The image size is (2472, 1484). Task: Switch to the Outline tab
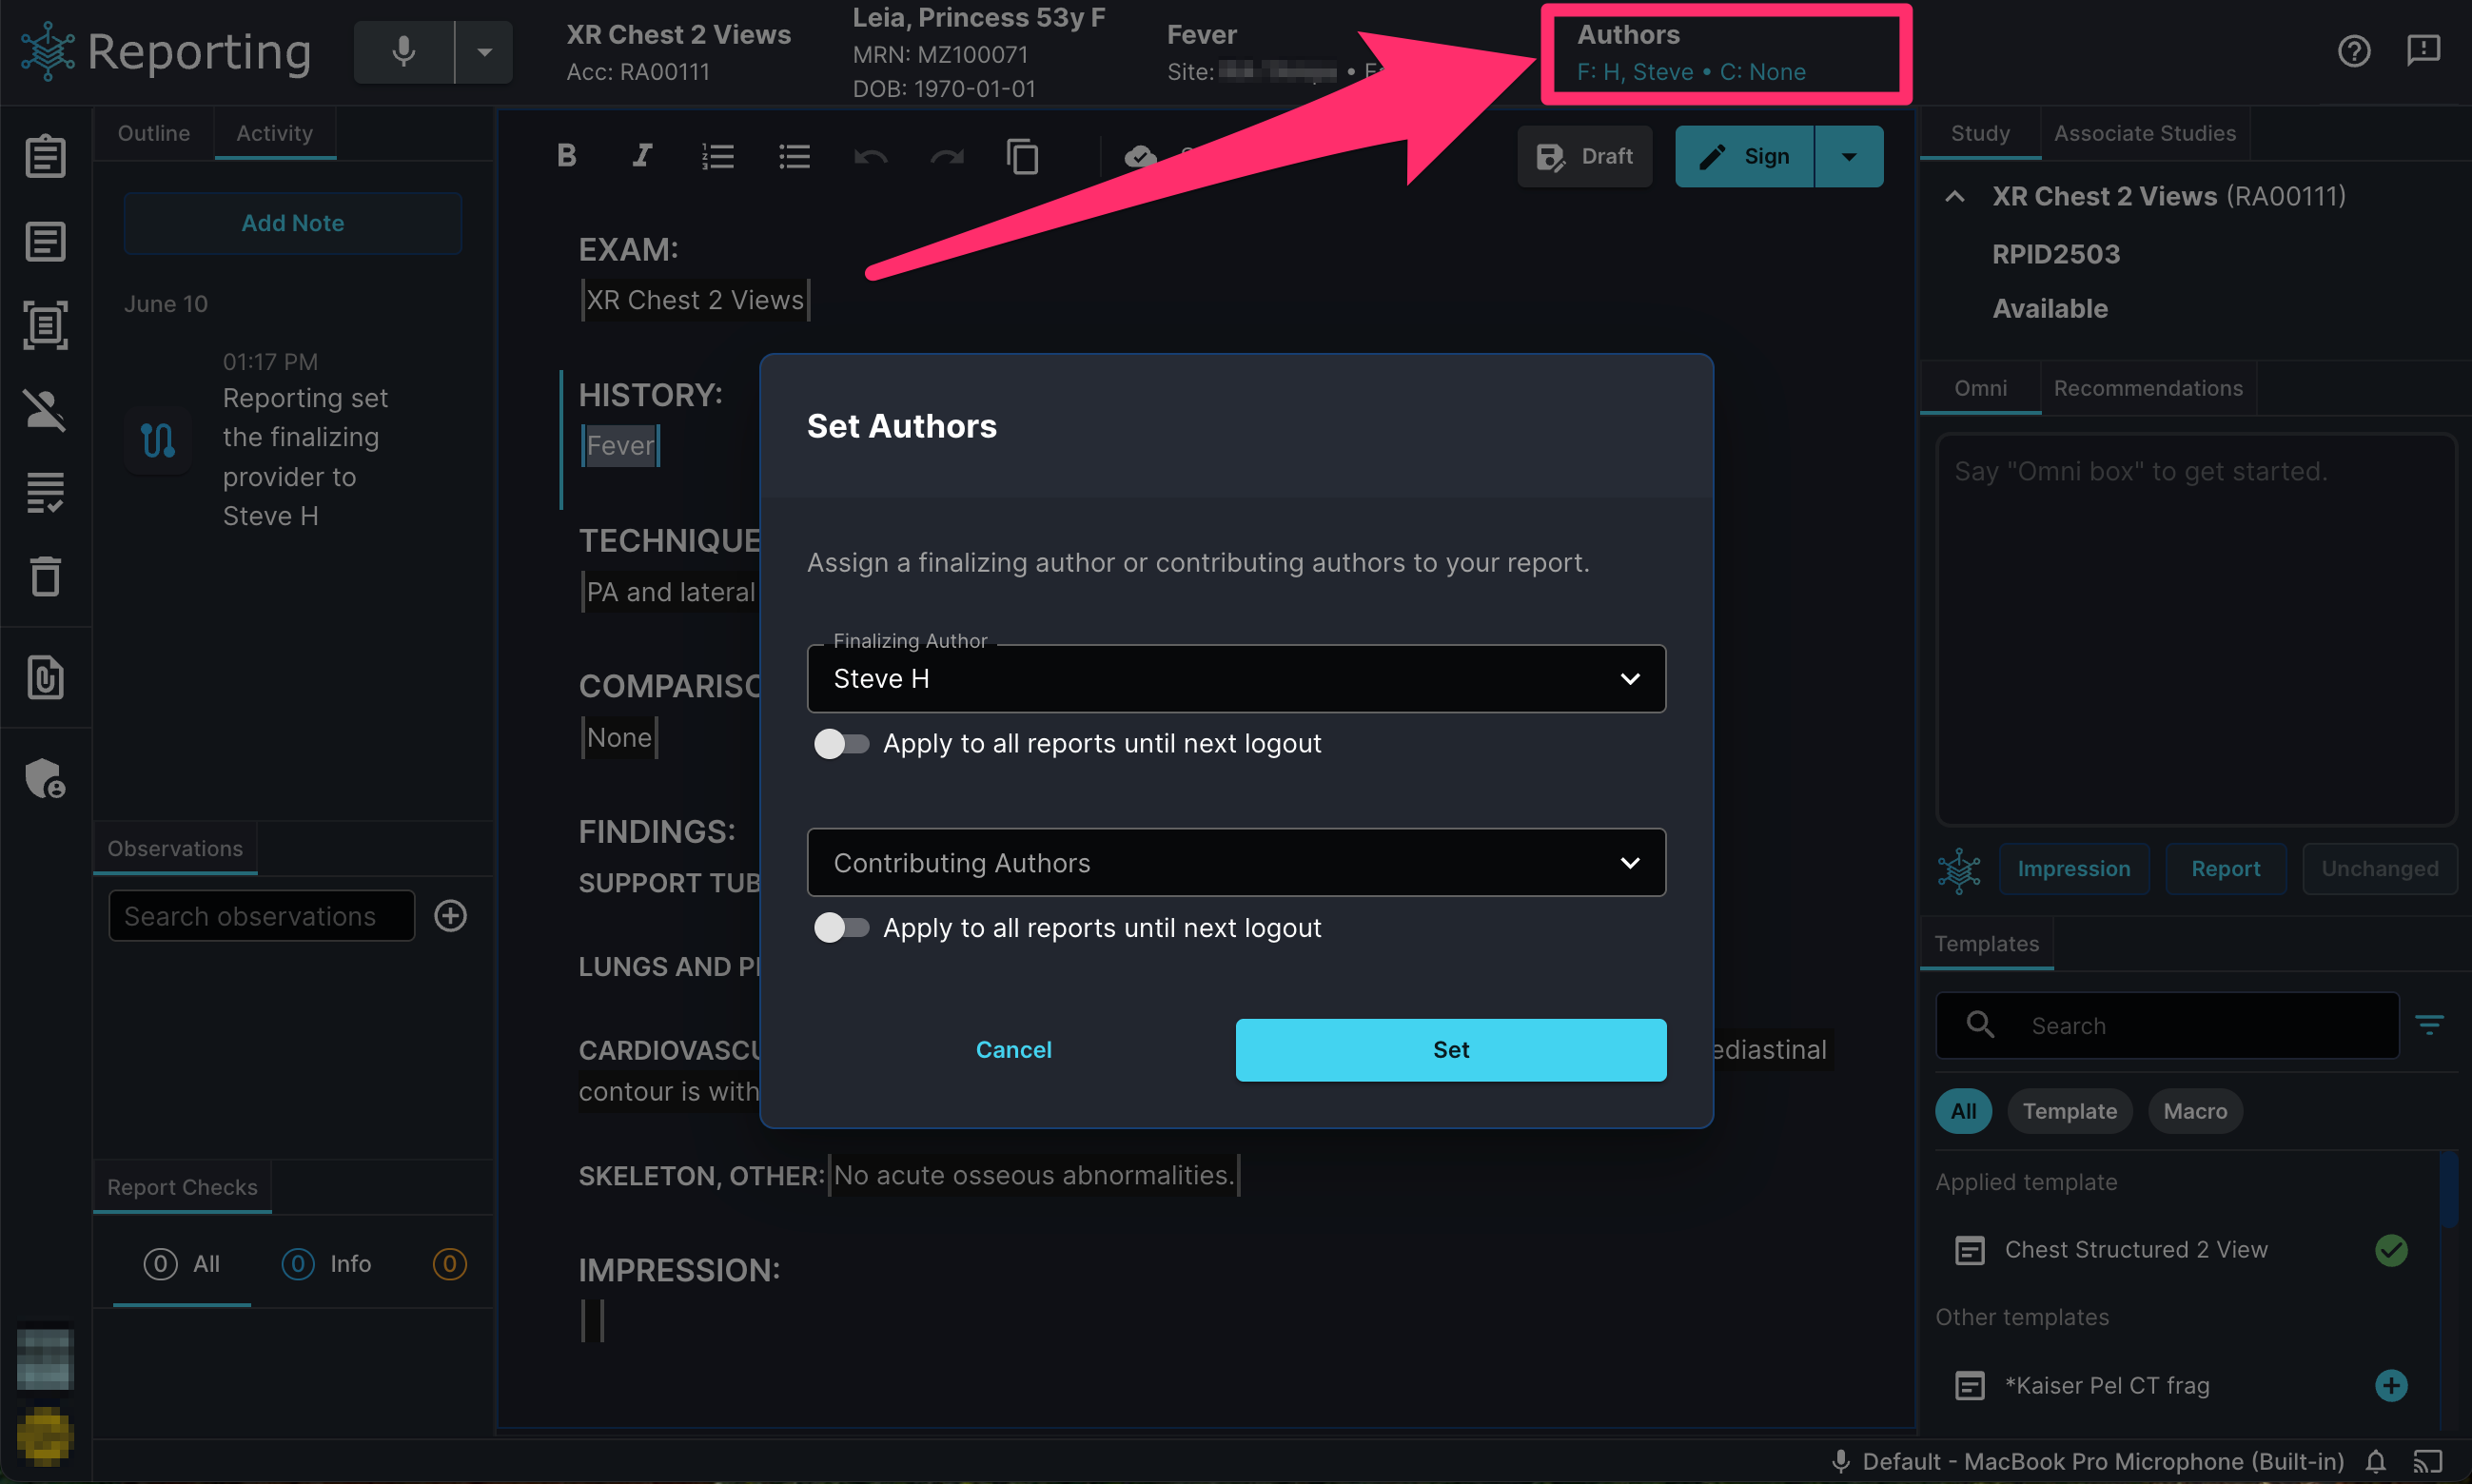click(x=153, y=133)
